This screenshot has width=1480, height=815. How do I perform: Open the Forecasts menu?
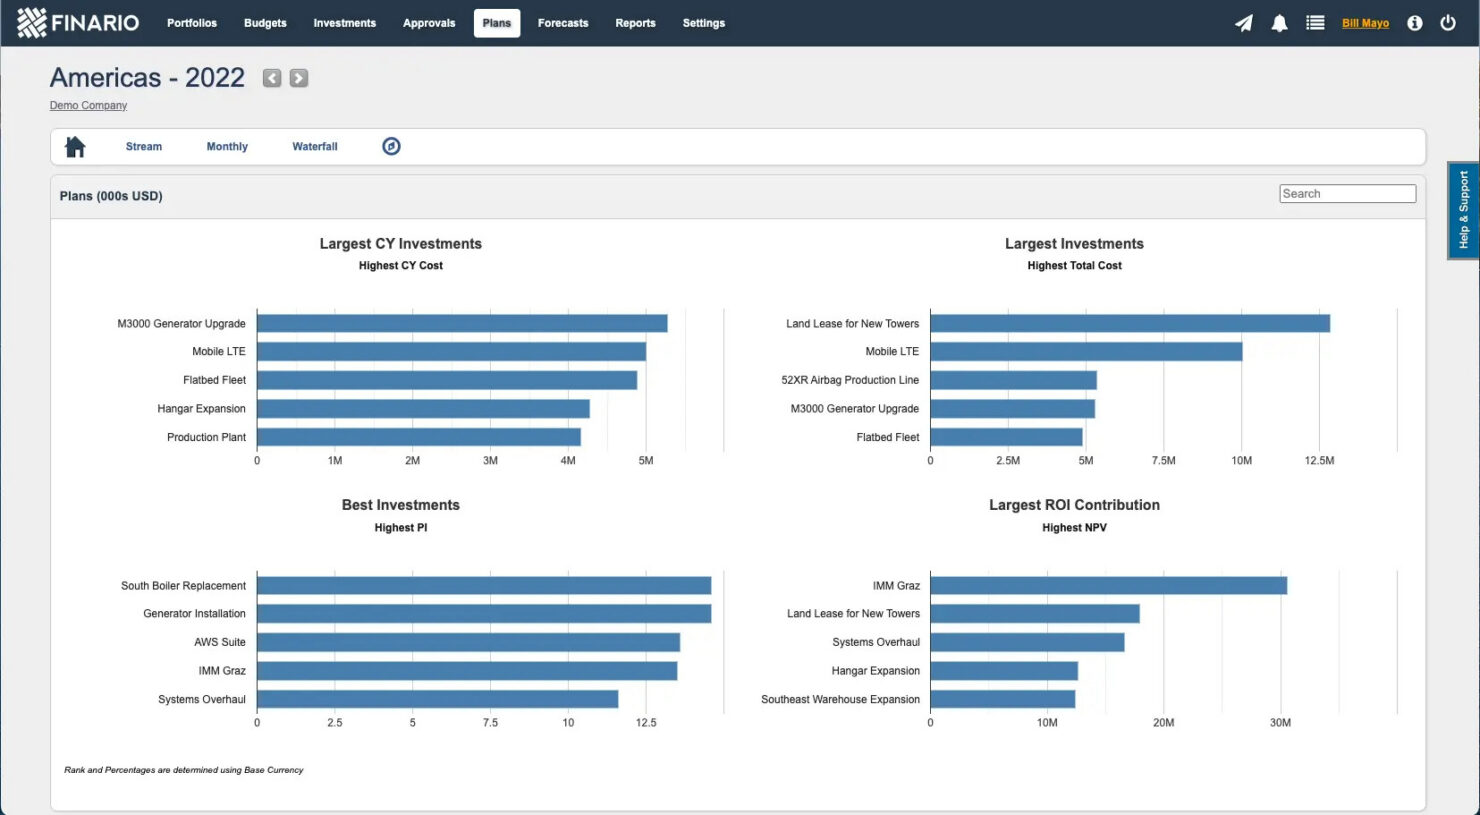click(x=563, y=23)
